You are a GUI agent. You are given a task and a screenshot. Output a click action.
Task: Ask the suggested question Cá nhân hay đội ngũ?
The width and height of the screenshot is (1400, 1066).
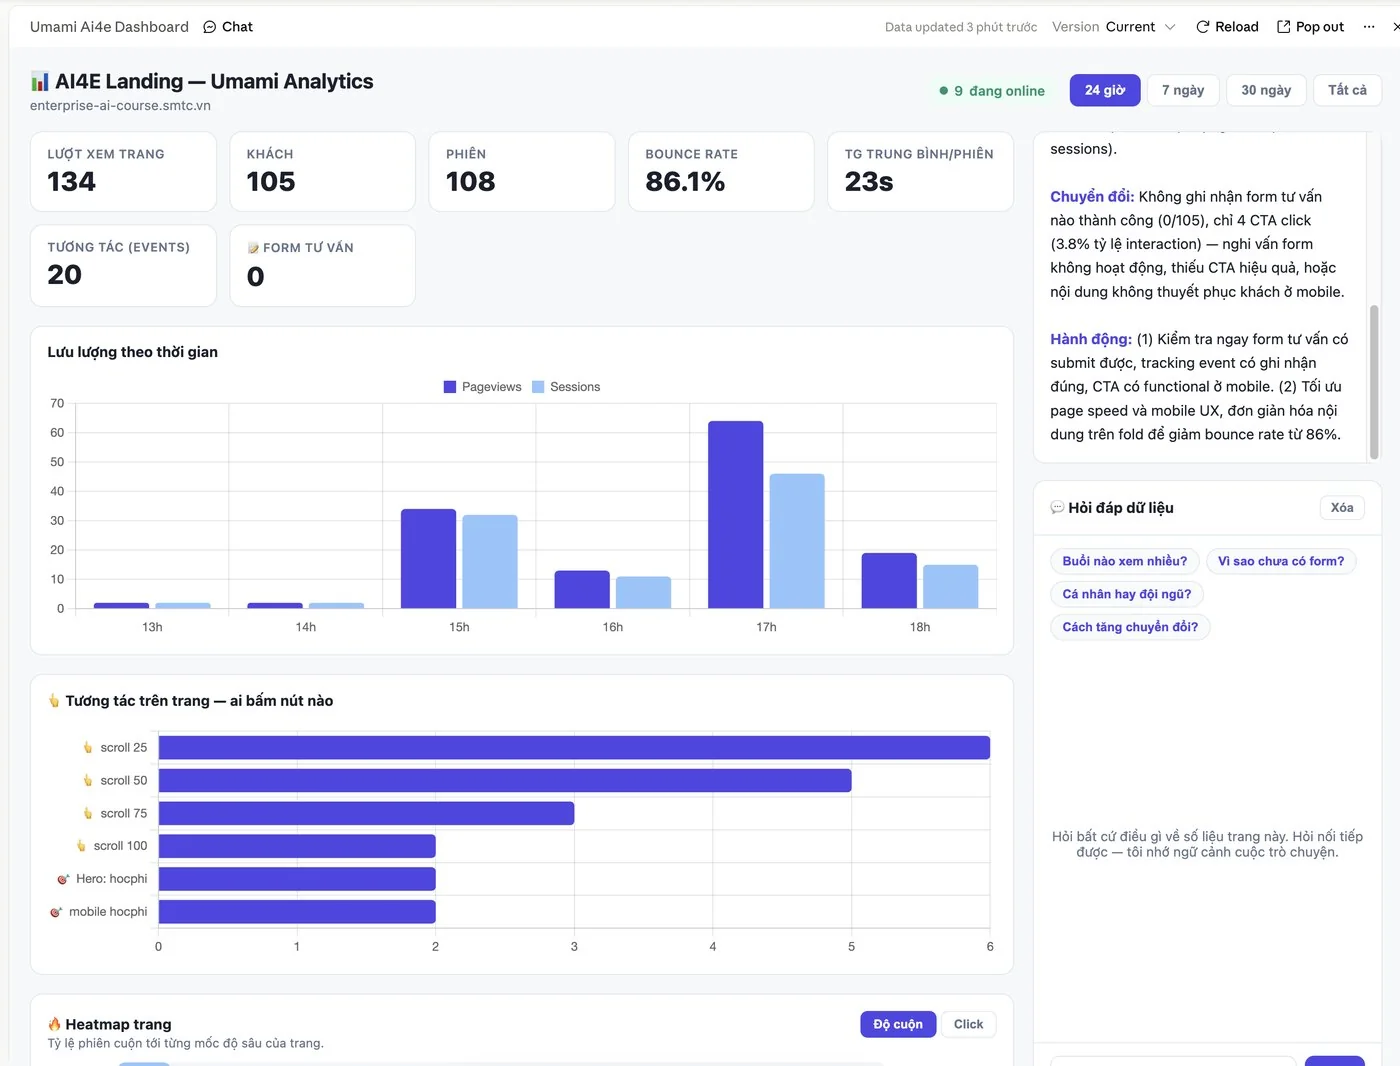[x=1127, y=594]
